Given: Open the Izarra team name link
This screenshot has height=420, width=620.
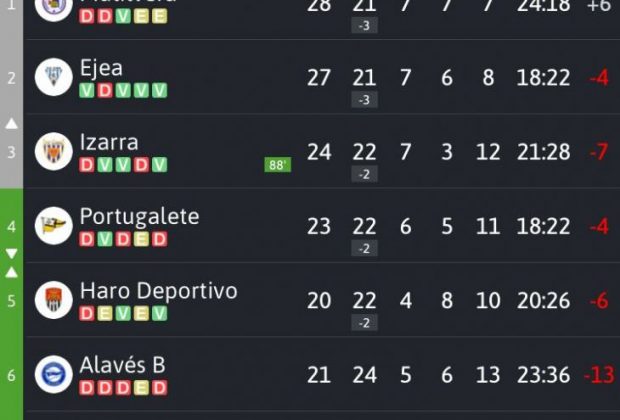Looking at the screenshot, I should point(109,142).
